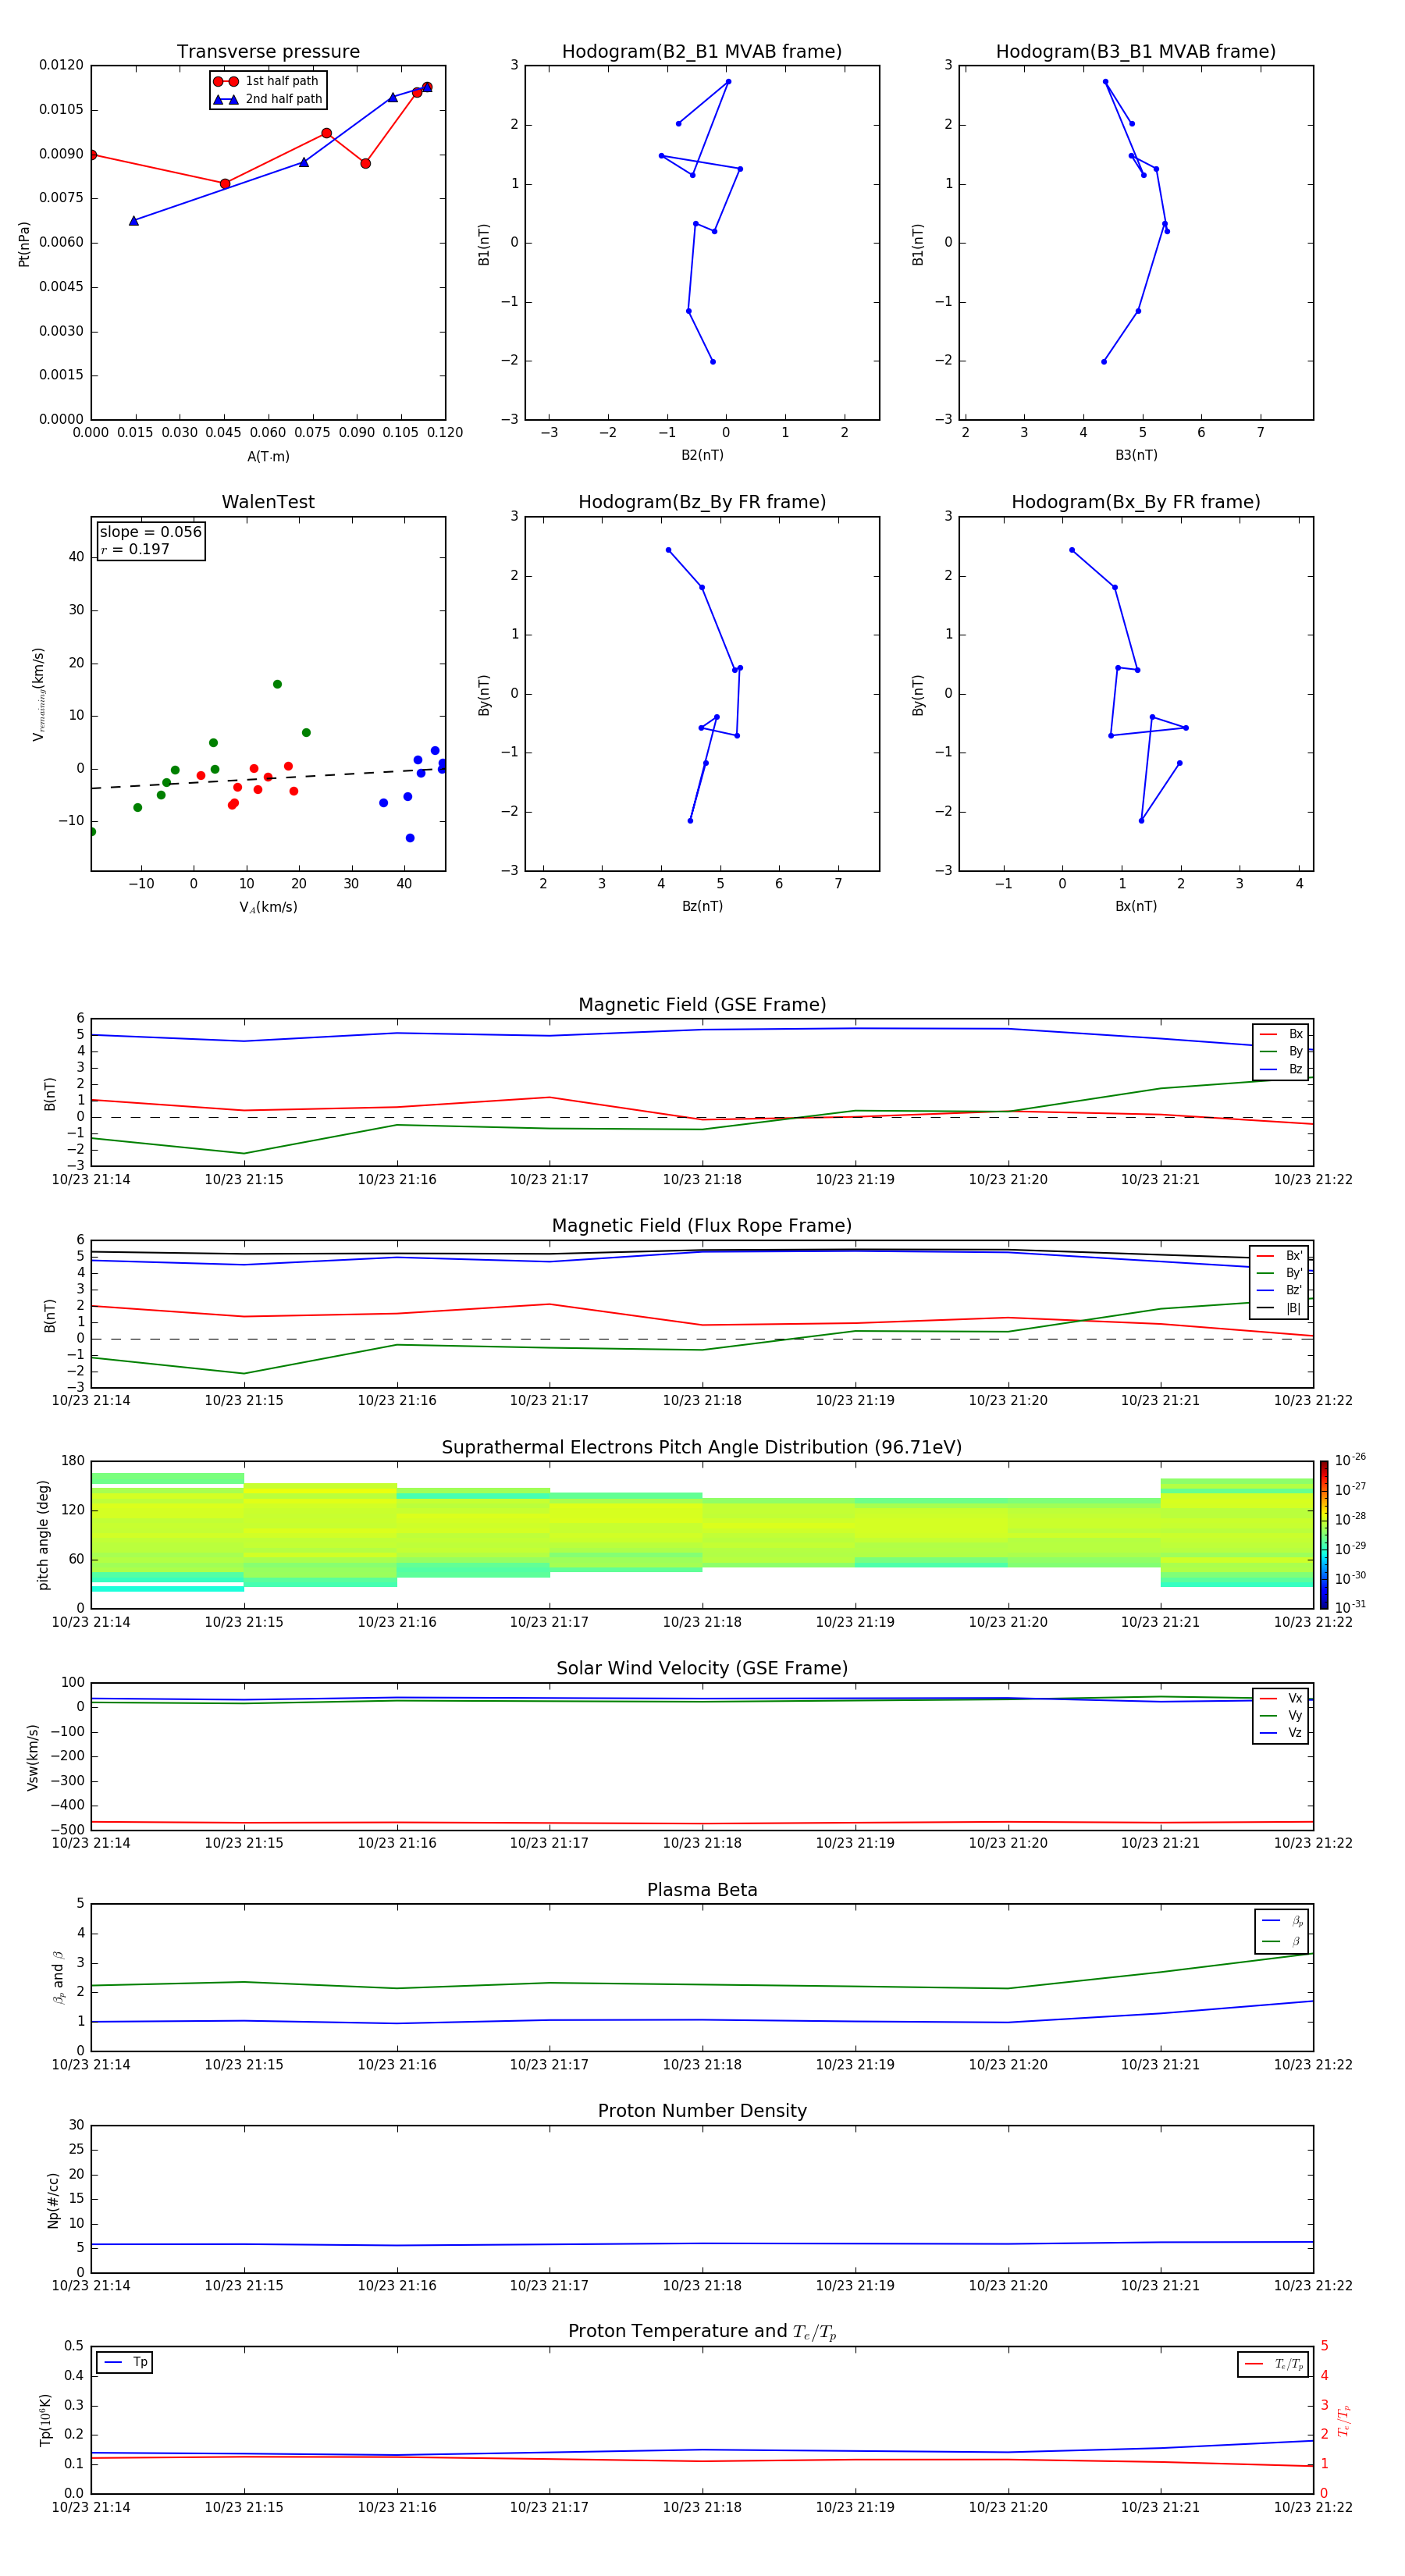Screen dimensions: 1405x2576
Task: Click the 'B3(nT)' axis label
Action: pos(1136,456)
